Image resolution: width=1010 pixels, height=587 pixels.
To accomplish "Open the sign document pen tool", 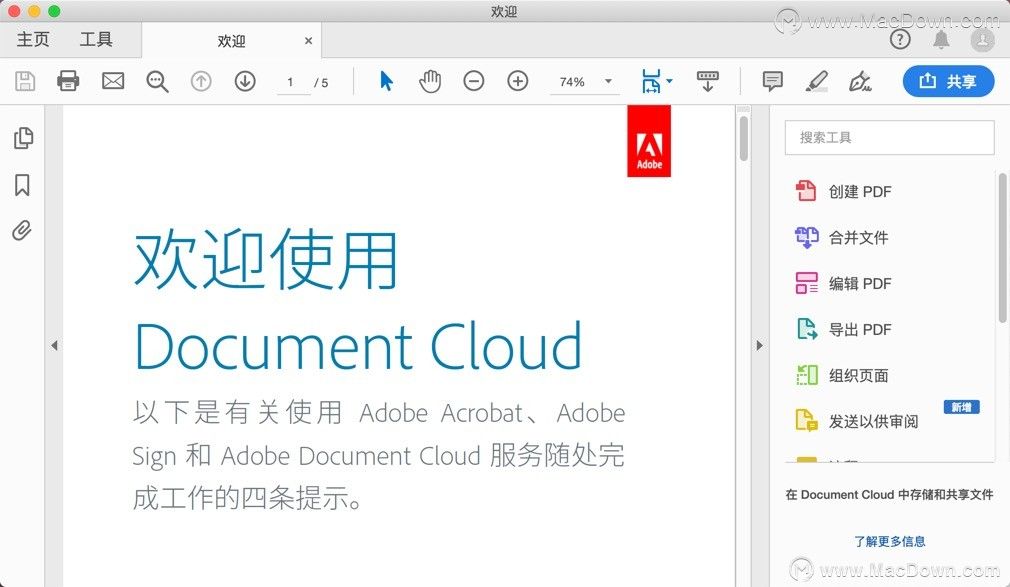I will pos(860,81).
